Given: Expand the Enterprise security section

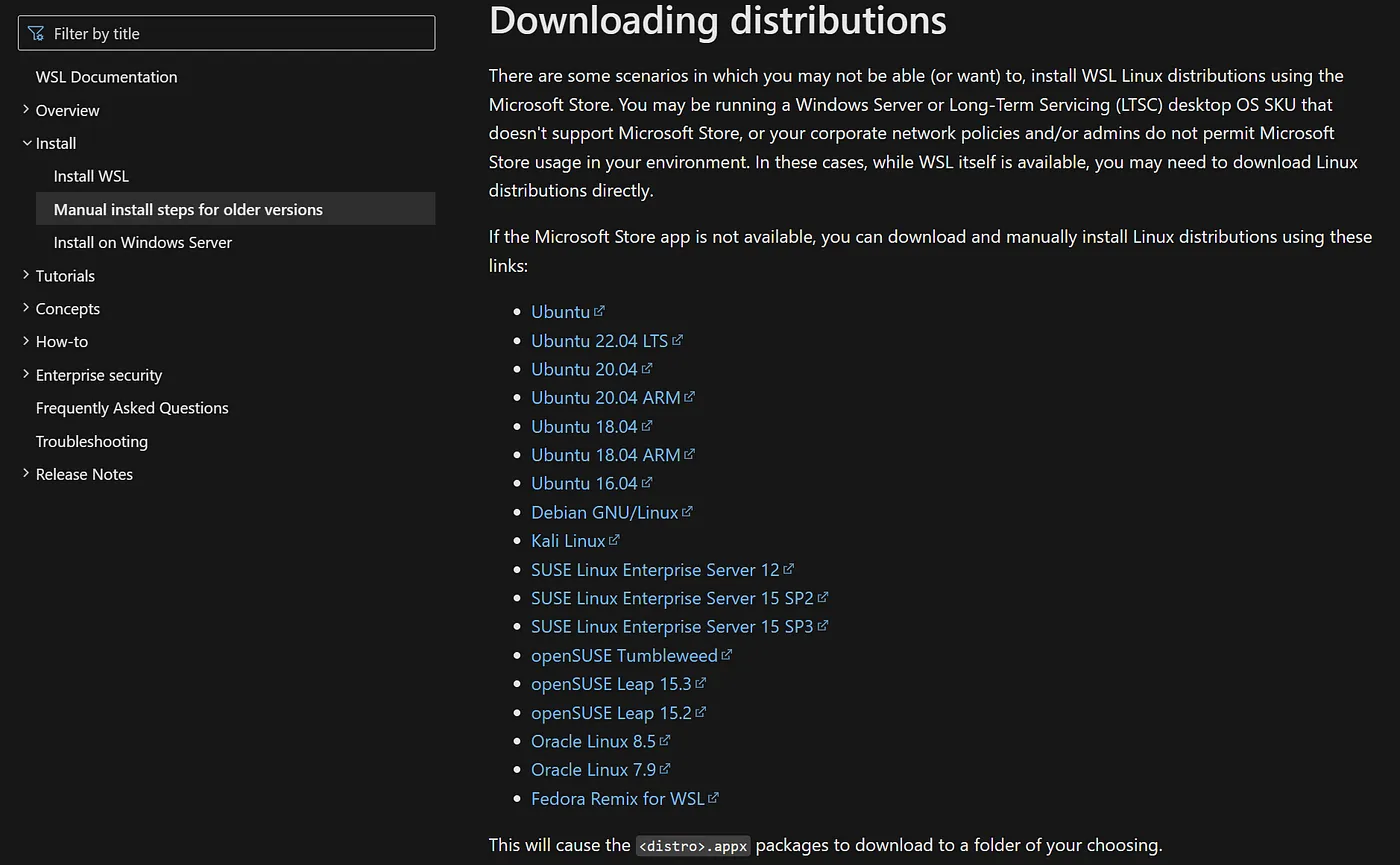Looking at the screenshot, I should [x=26, y=374].
